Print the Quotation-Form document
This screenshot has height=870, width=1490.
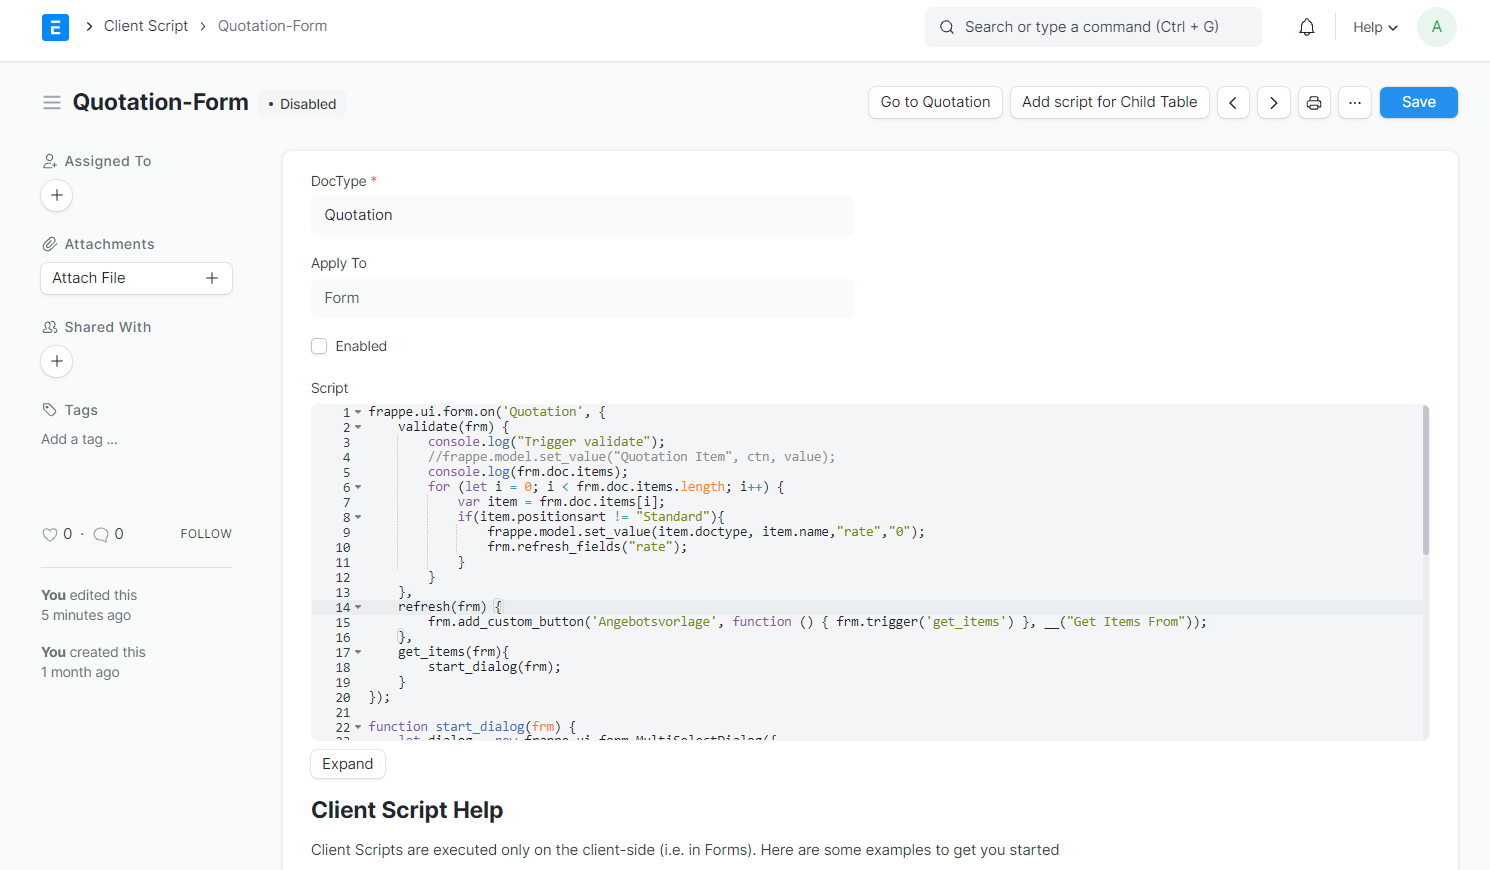point(1314,103)
